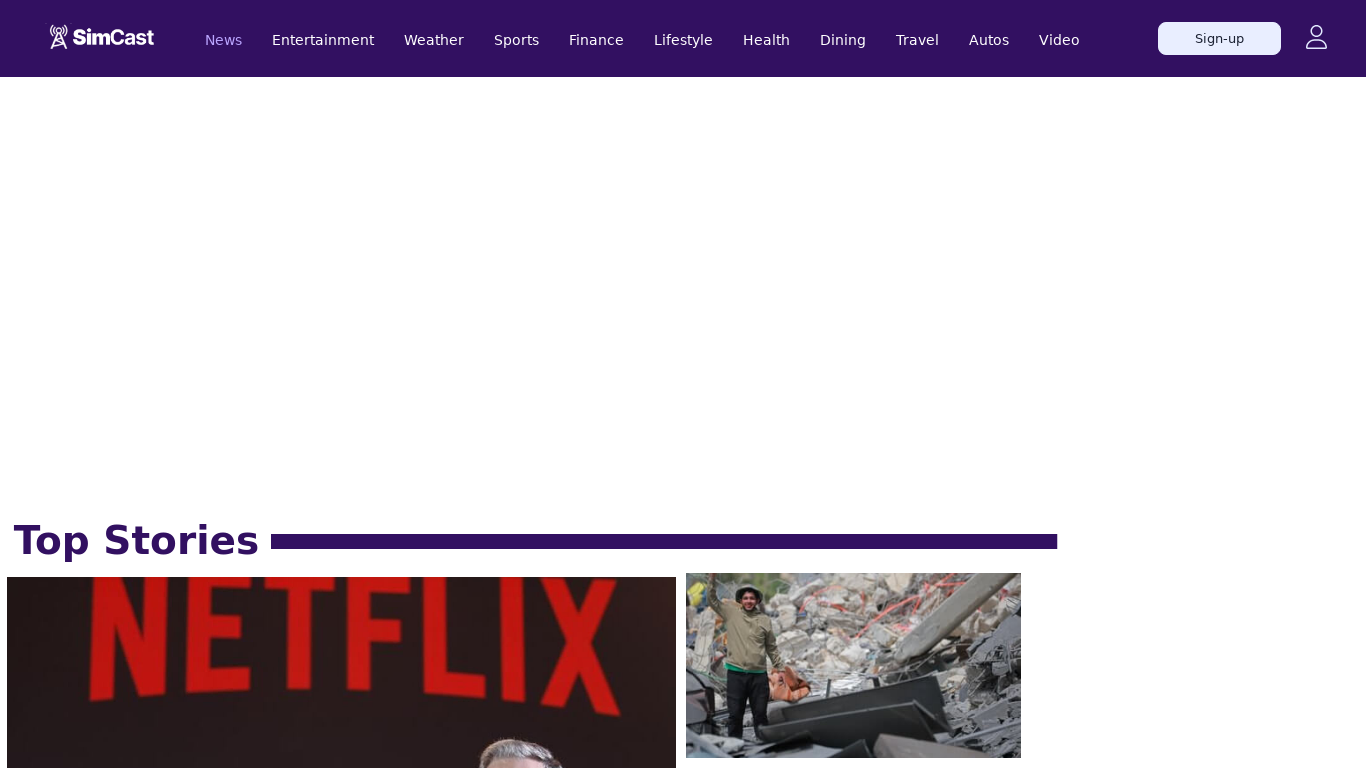This screenshot has width=1366, height=768.
Task: Go to the Travel section
Action: coord(917,40)
